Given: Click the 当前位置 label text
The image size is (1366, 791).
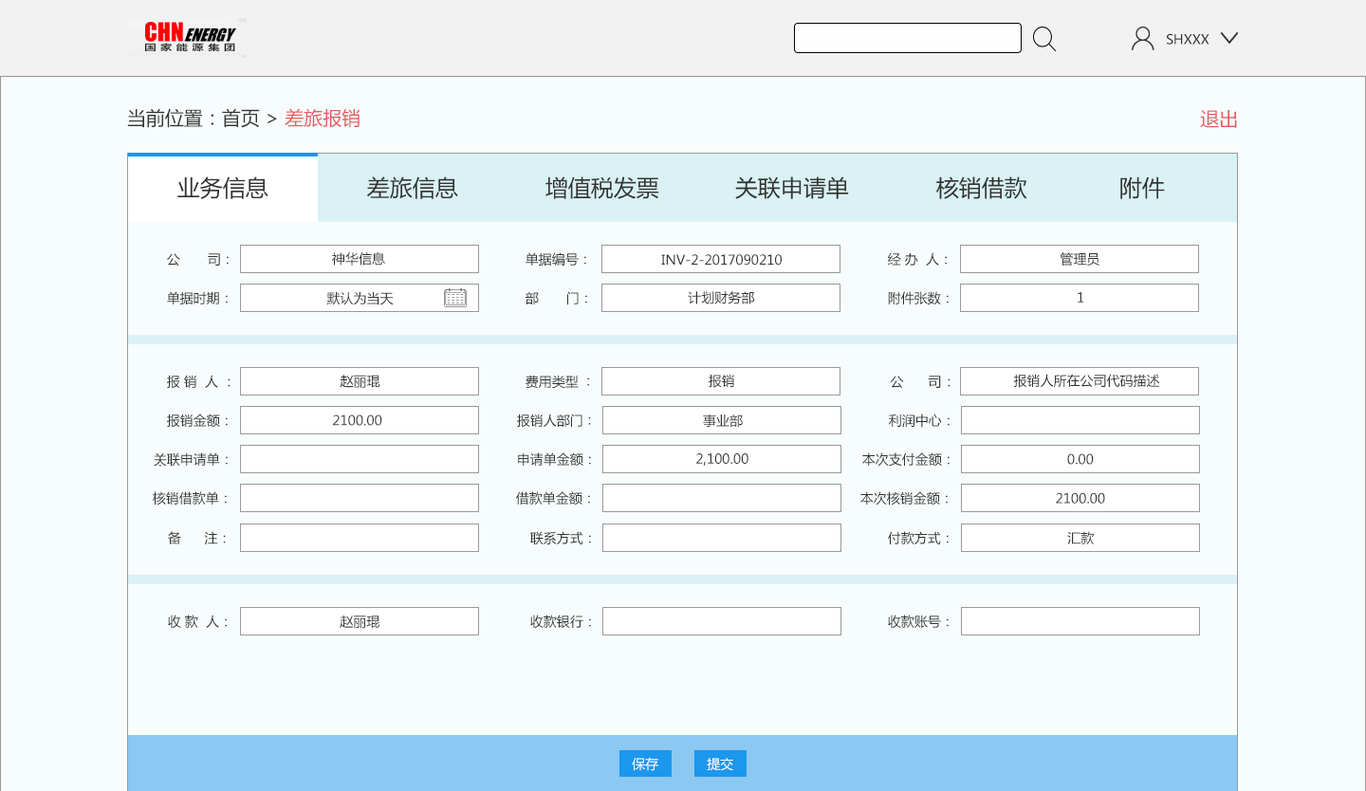Looking at the screenshot, I should (164, 118).
